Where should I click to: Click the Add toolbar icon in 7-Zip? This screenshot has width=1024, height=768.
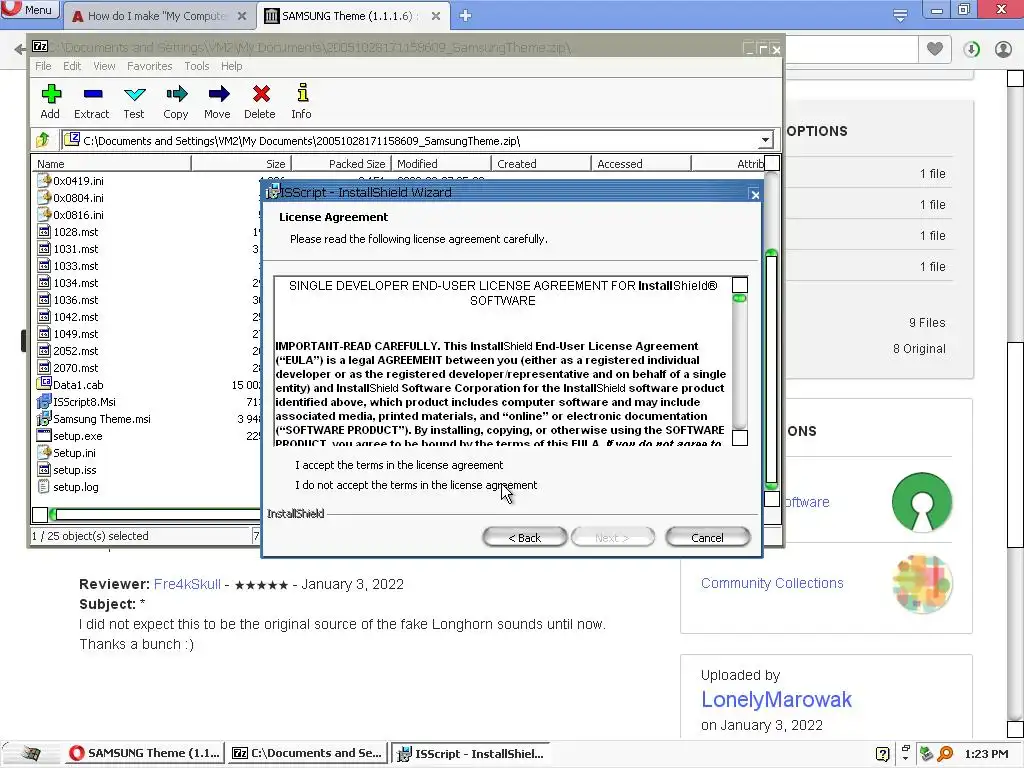point(51,94)
